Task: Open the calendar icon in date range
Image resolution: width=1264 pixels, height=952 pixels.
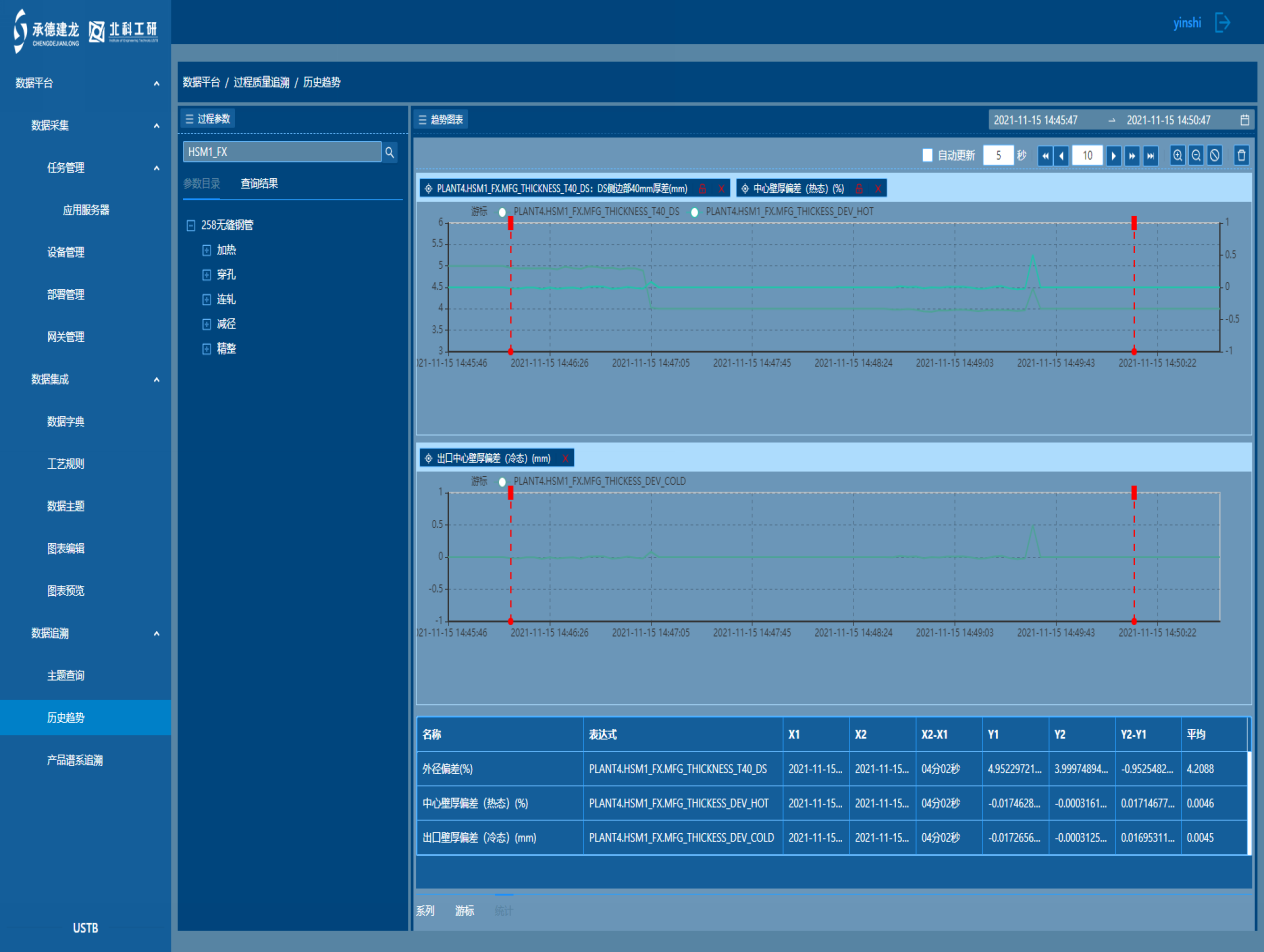Action: (x=1244, y=120)
